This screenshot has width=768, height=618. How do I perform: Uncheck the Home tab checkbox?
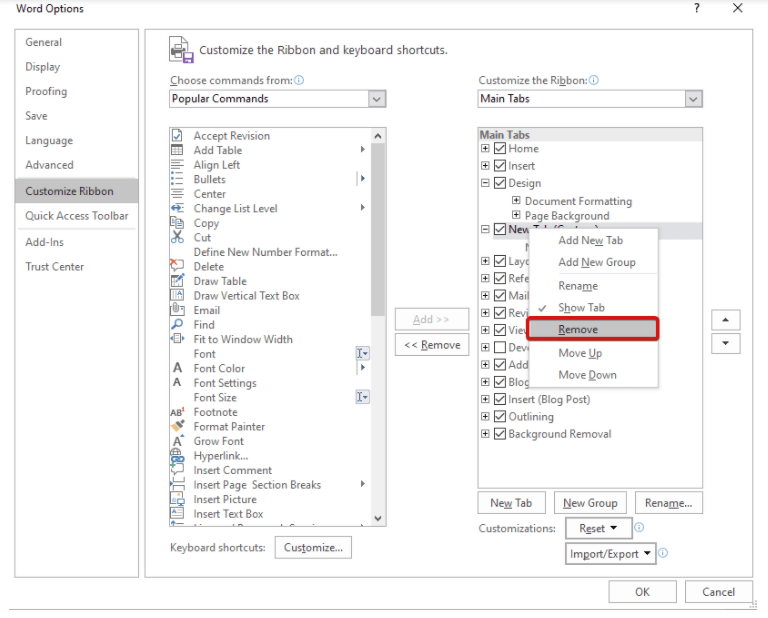(500, 148)
